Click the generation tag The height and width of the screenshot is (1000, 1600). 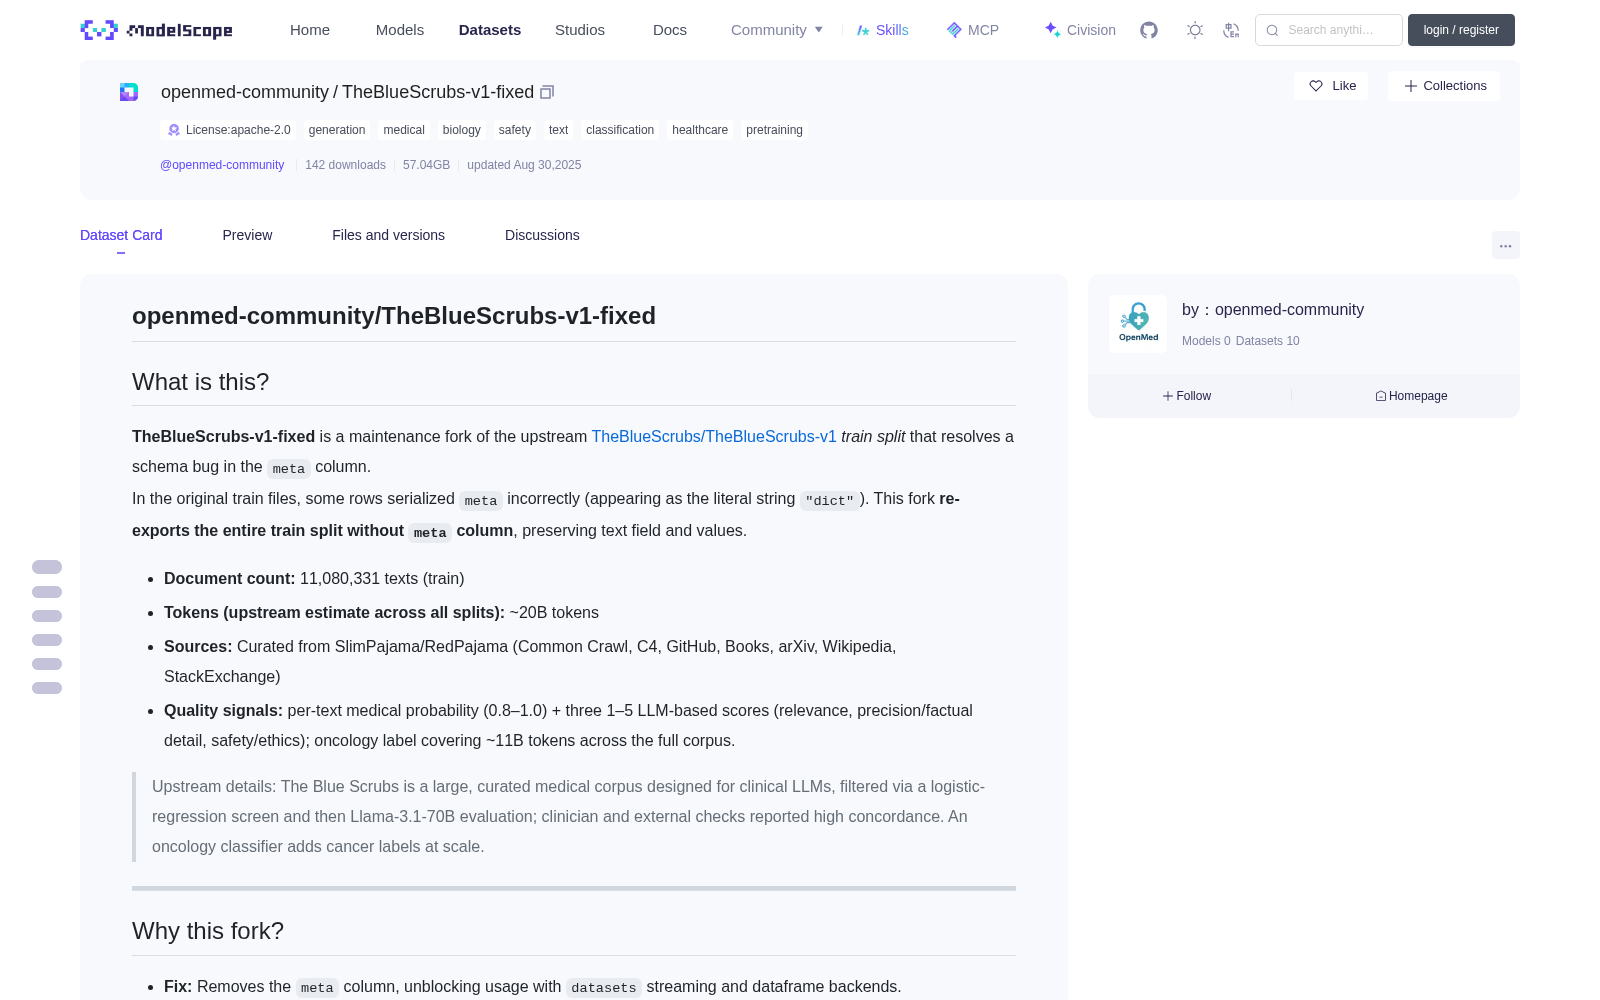pyautogui.click(x=337, y=130)
